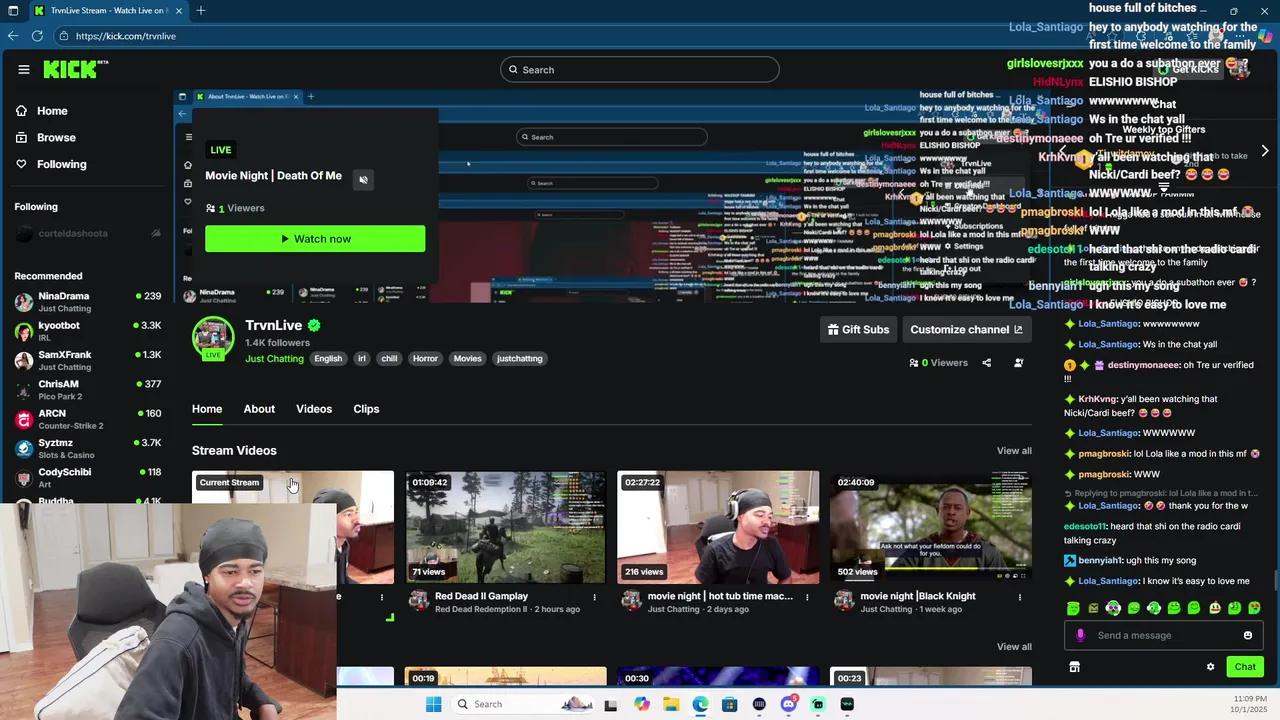Click the chill tag

pos(389,359)
